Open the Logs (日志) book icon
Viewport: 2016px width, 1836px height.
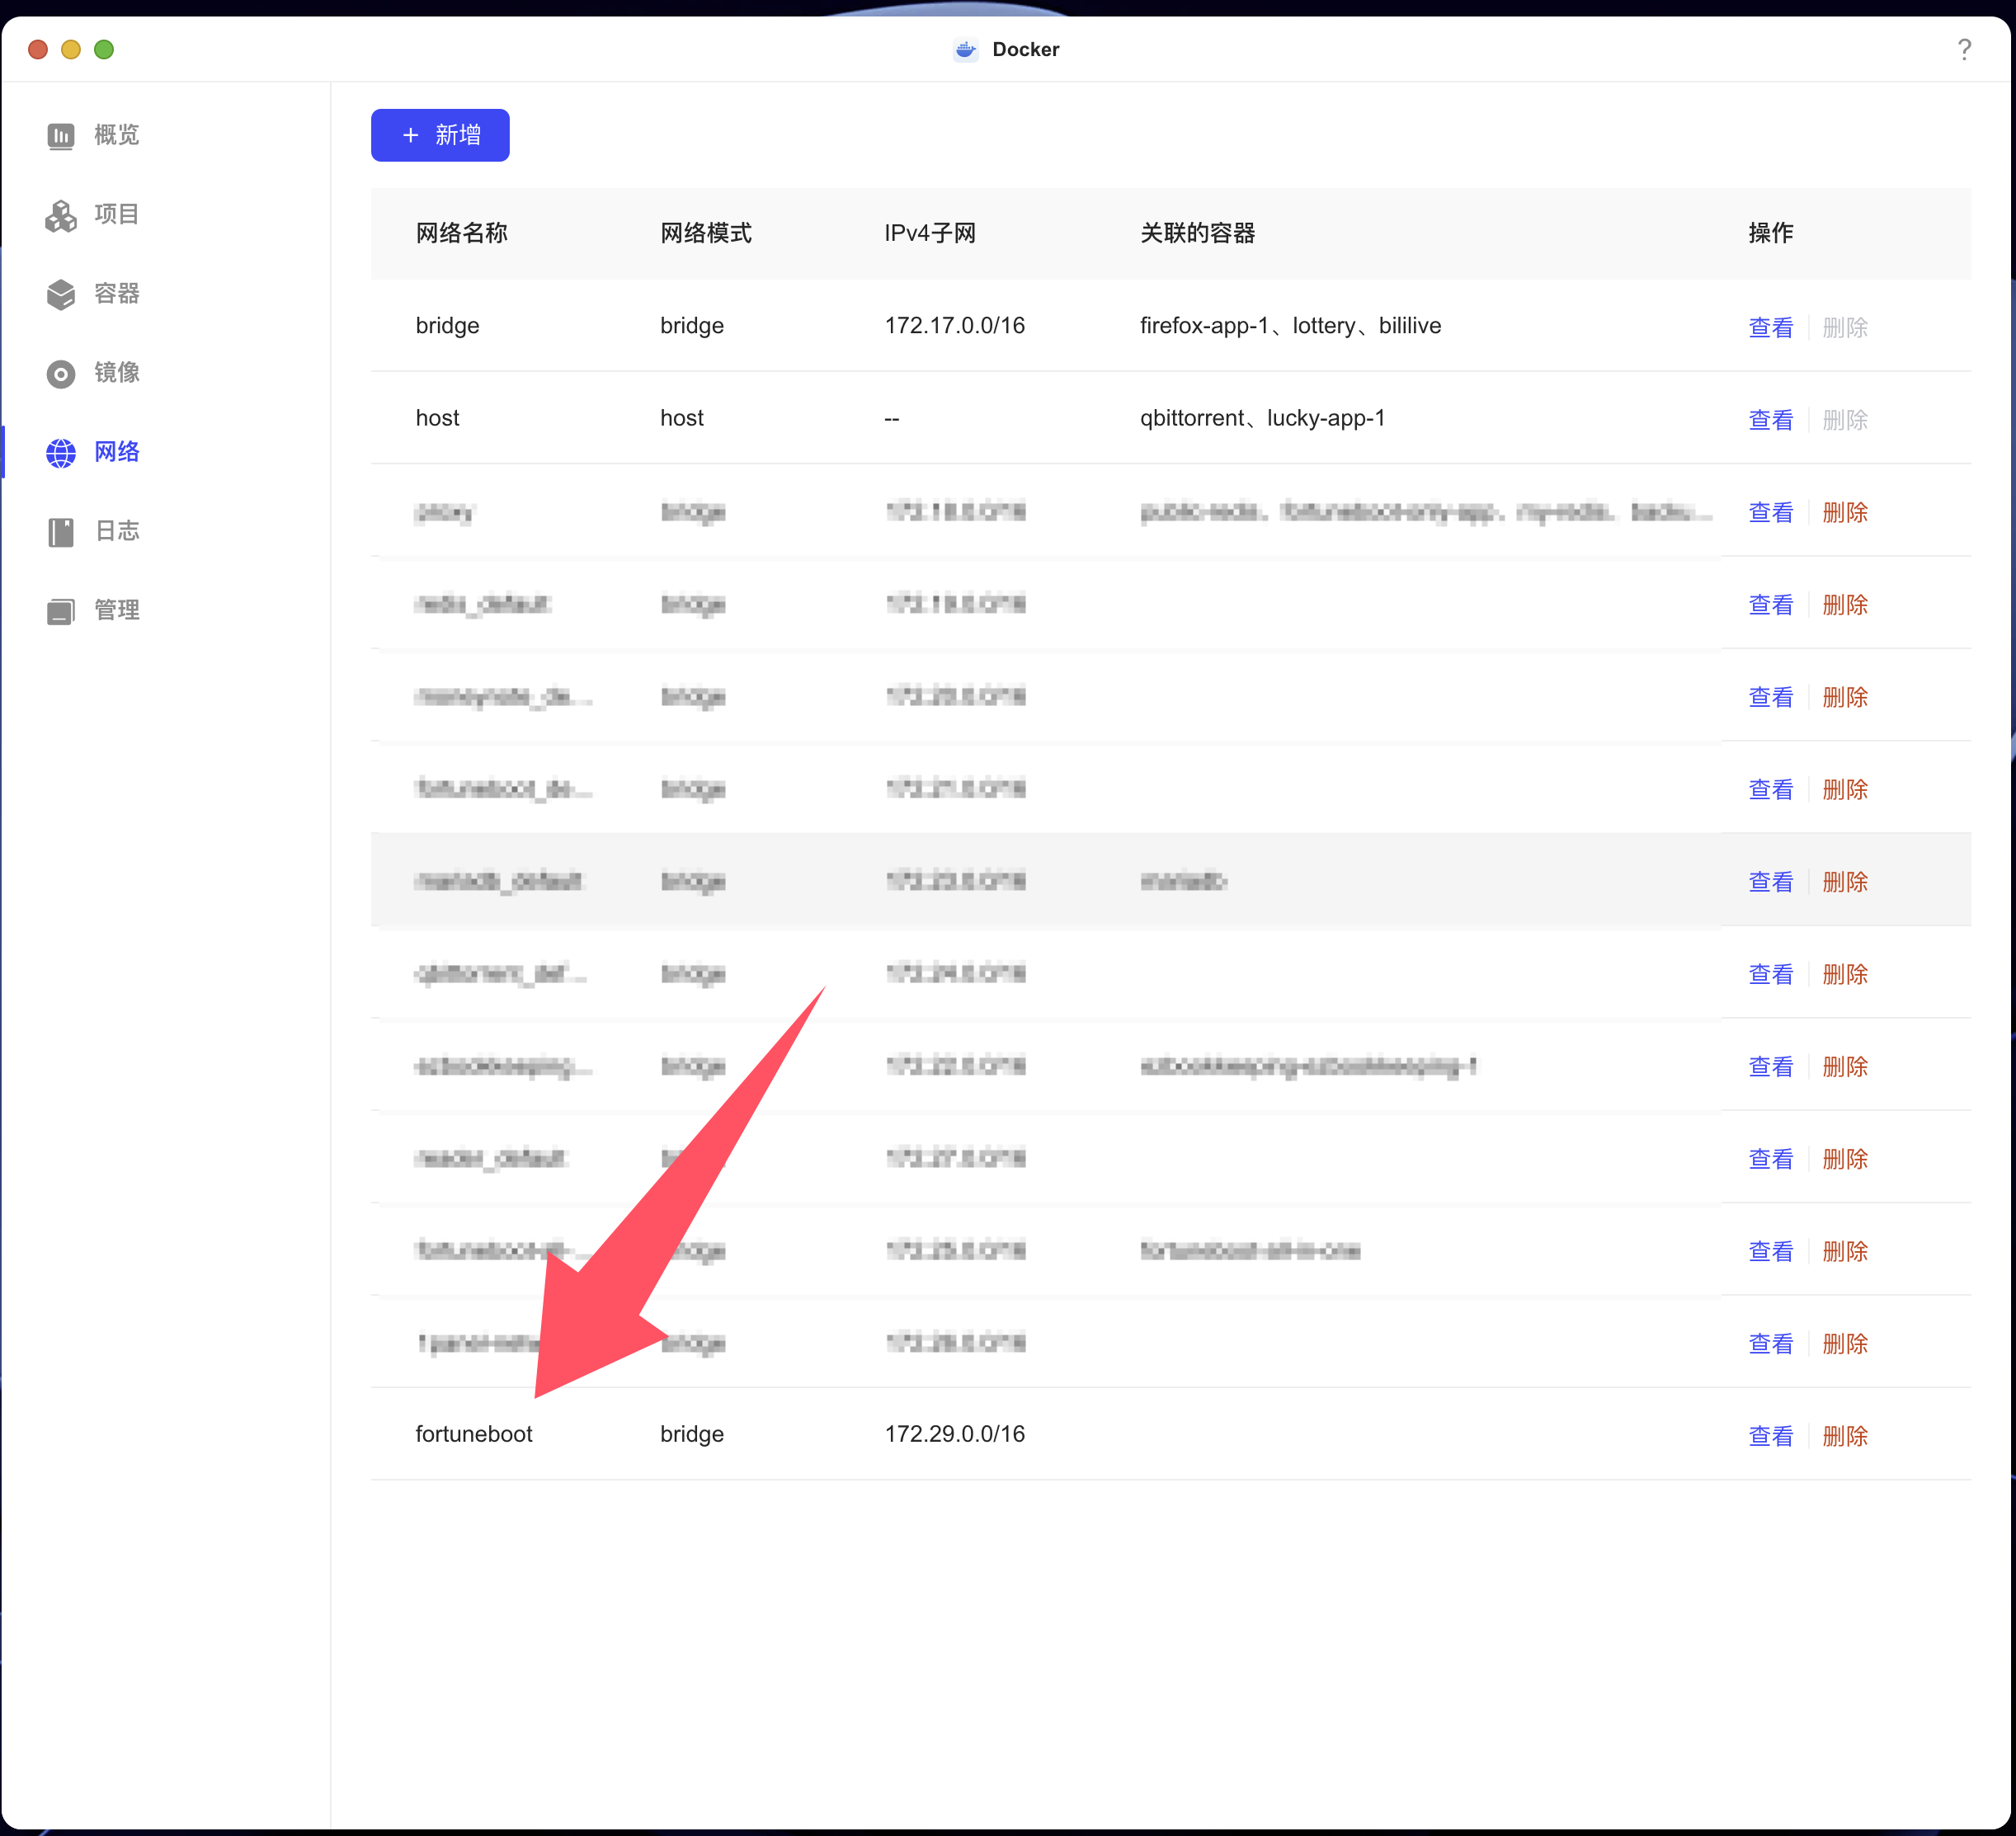61,532
